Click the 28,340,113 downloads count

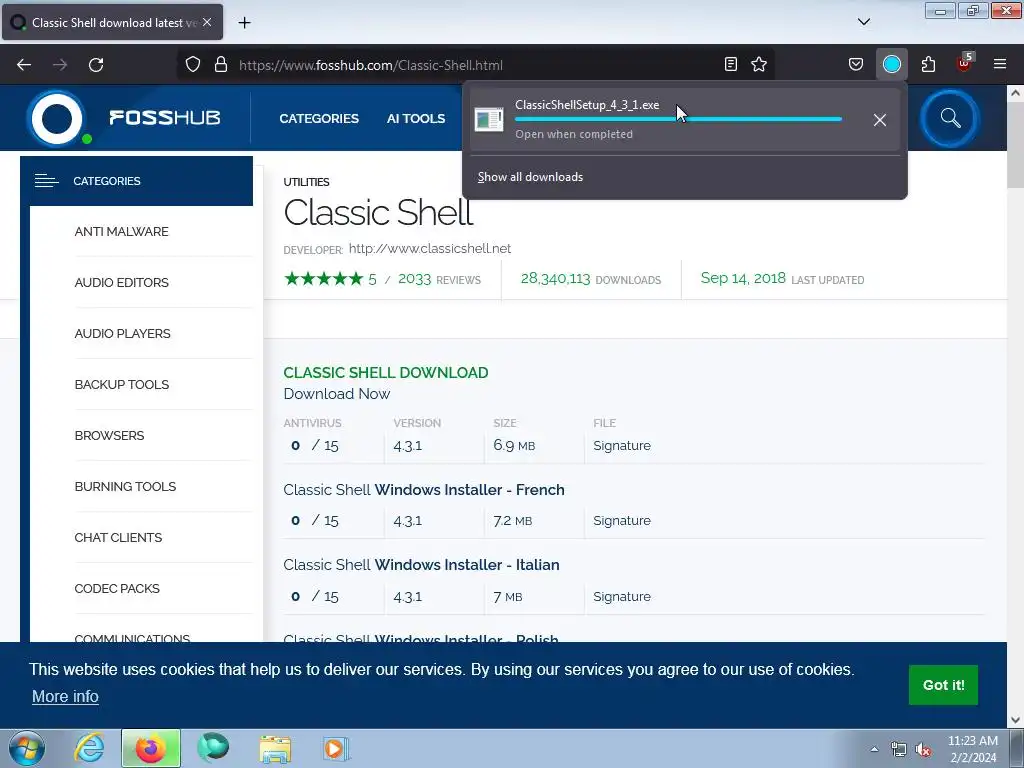(555, 279)
